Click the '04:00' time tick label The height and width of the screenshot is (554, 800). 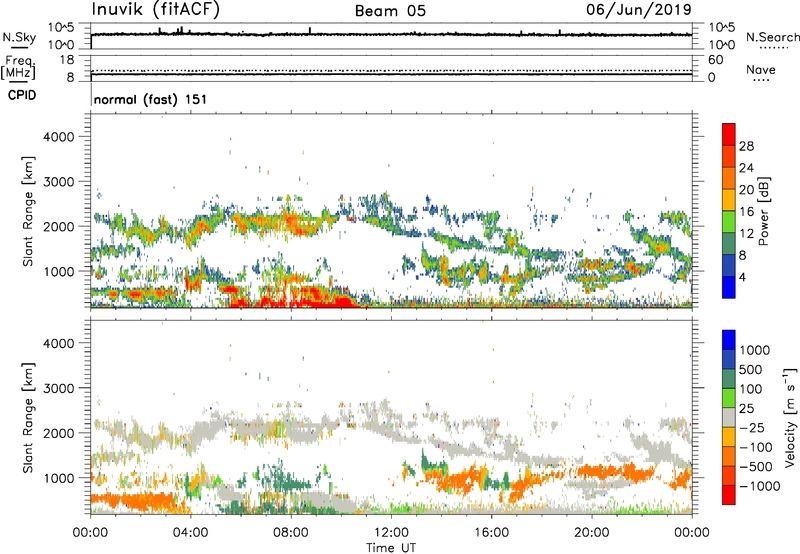point(190,533)
